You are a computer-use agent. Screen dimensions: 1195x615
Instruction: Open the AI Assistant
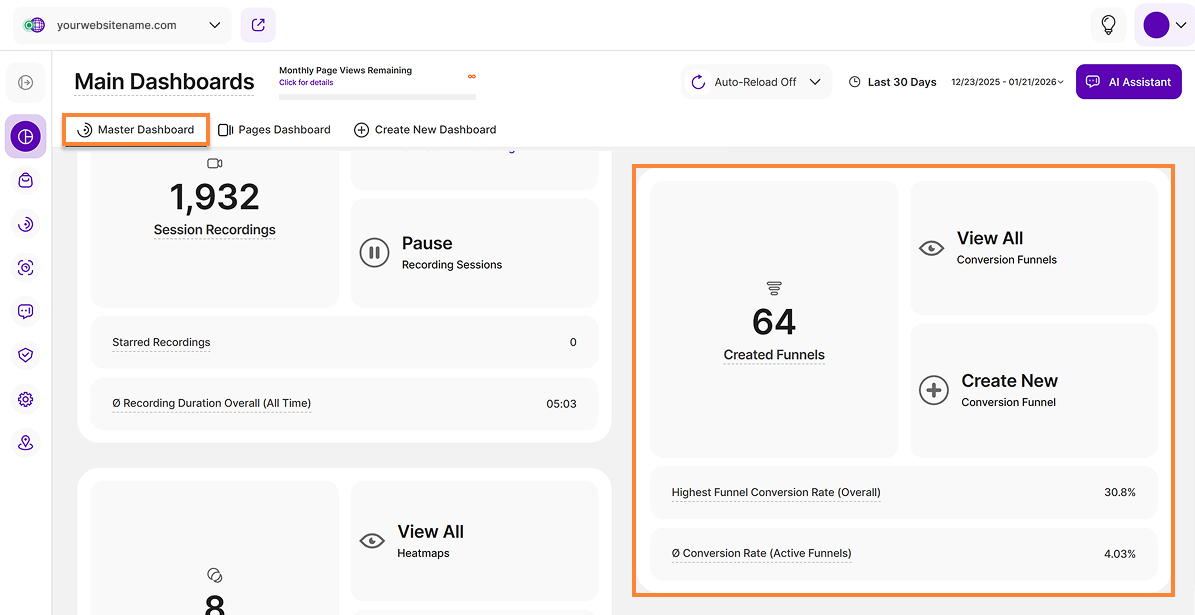click(x=1128, y=82)
